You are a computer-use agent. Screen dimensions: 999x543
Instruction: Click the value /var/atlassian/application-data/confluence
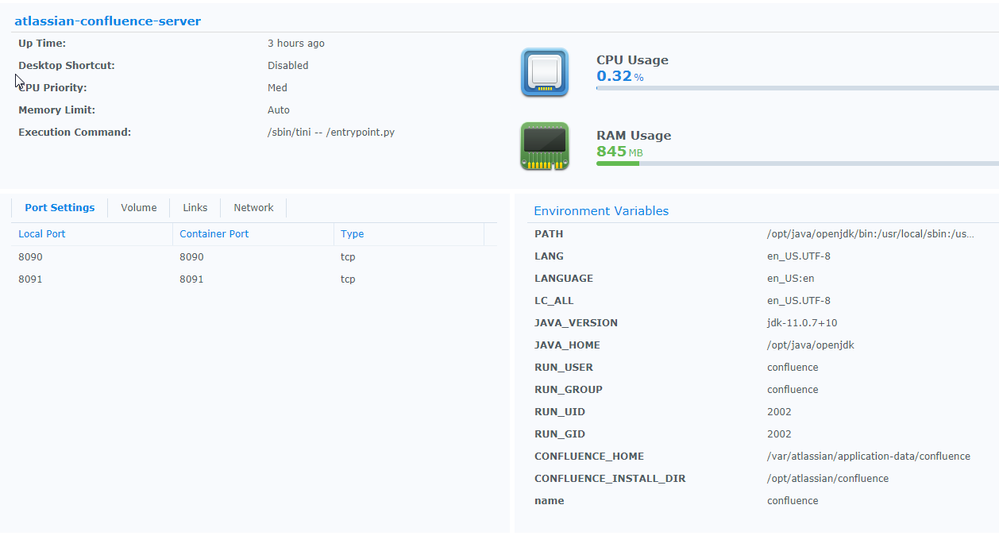tap(868, 456)
